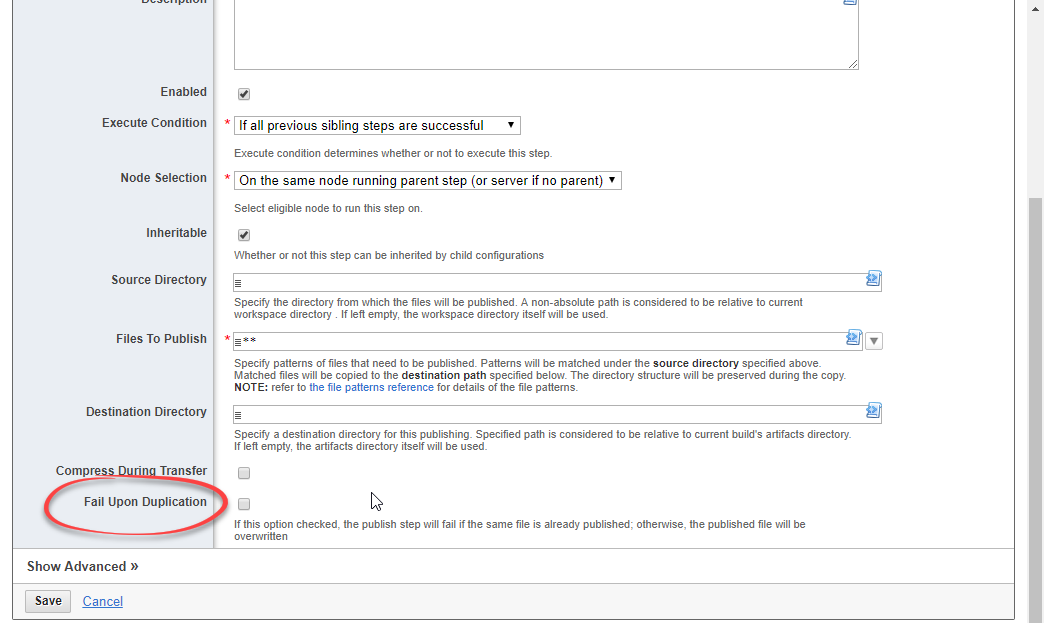Open script helper icon for Destination Directory
Viewport: 1044px width, 623px height.
[x=873, y=411]
